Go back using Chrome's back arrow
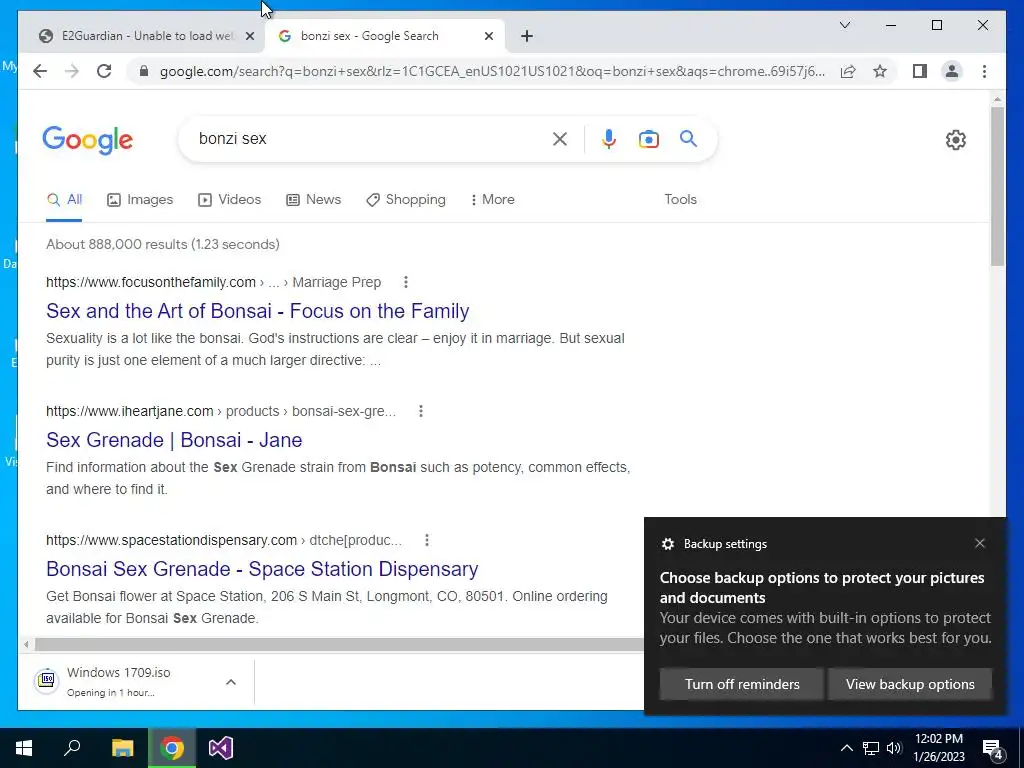 point(40,71)
